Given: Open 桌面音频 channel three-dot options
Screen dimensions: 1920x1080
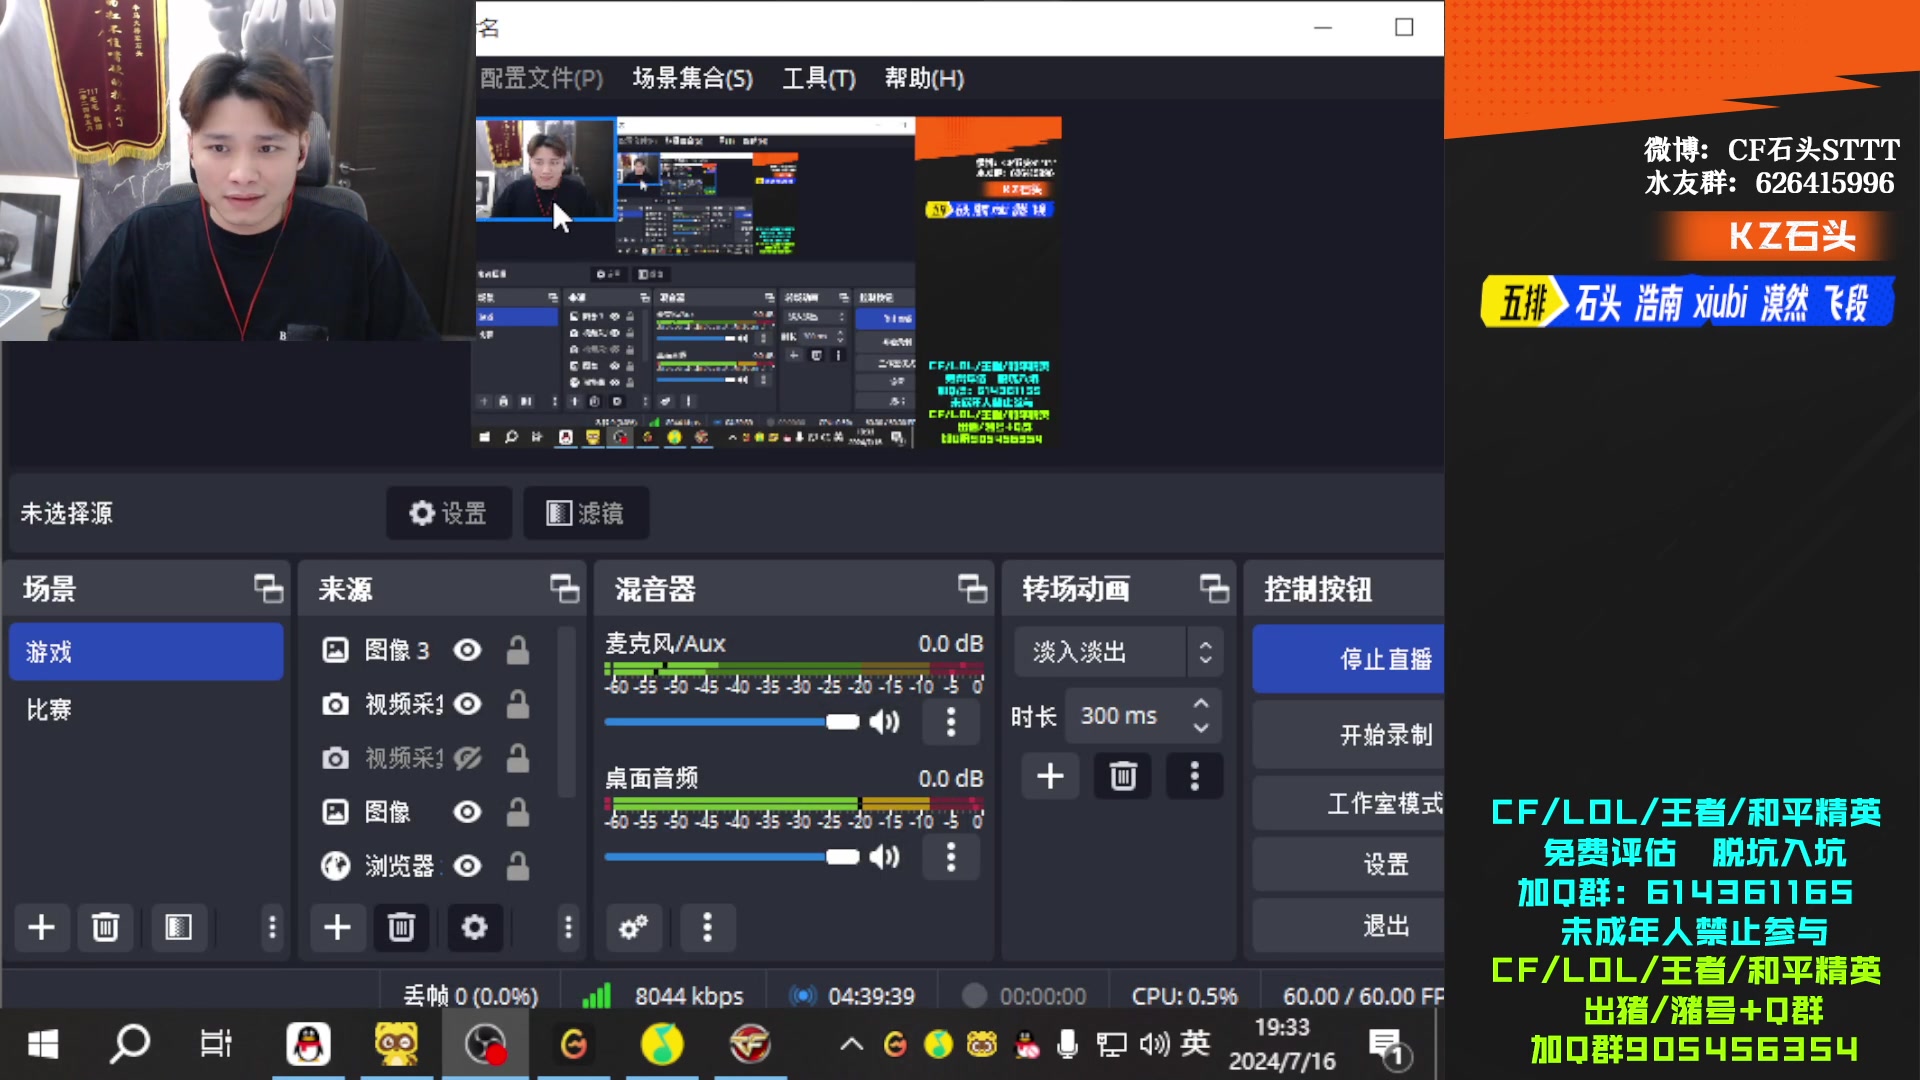Looking at the screenshot, I should point(951,857).
